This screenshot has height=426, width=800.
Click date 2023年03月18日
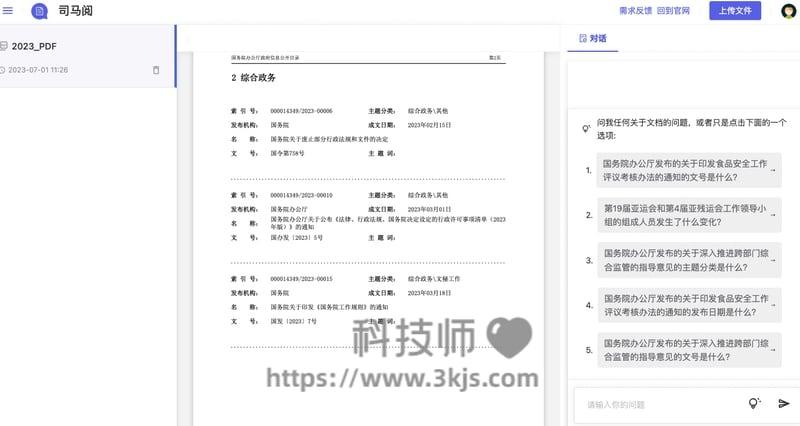(429, 293)
